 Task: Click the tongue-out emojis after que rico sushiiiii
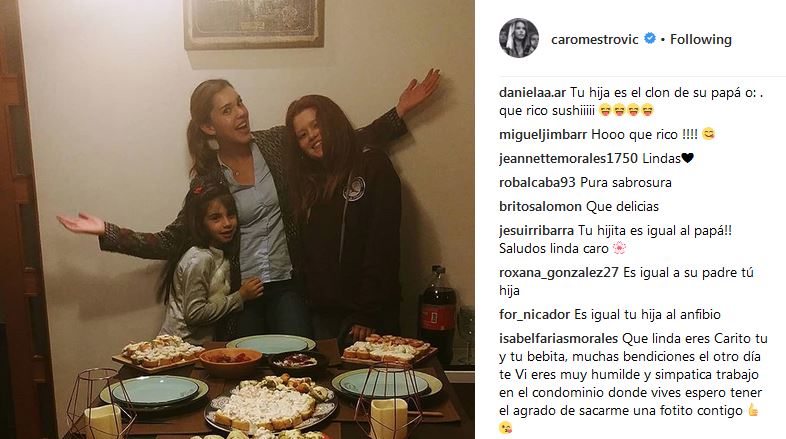[x=626, y=110]
